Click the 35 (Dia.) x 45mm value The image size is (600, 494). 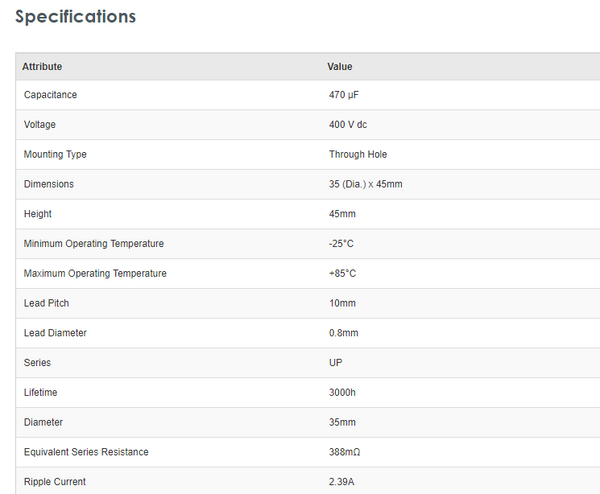366,184
